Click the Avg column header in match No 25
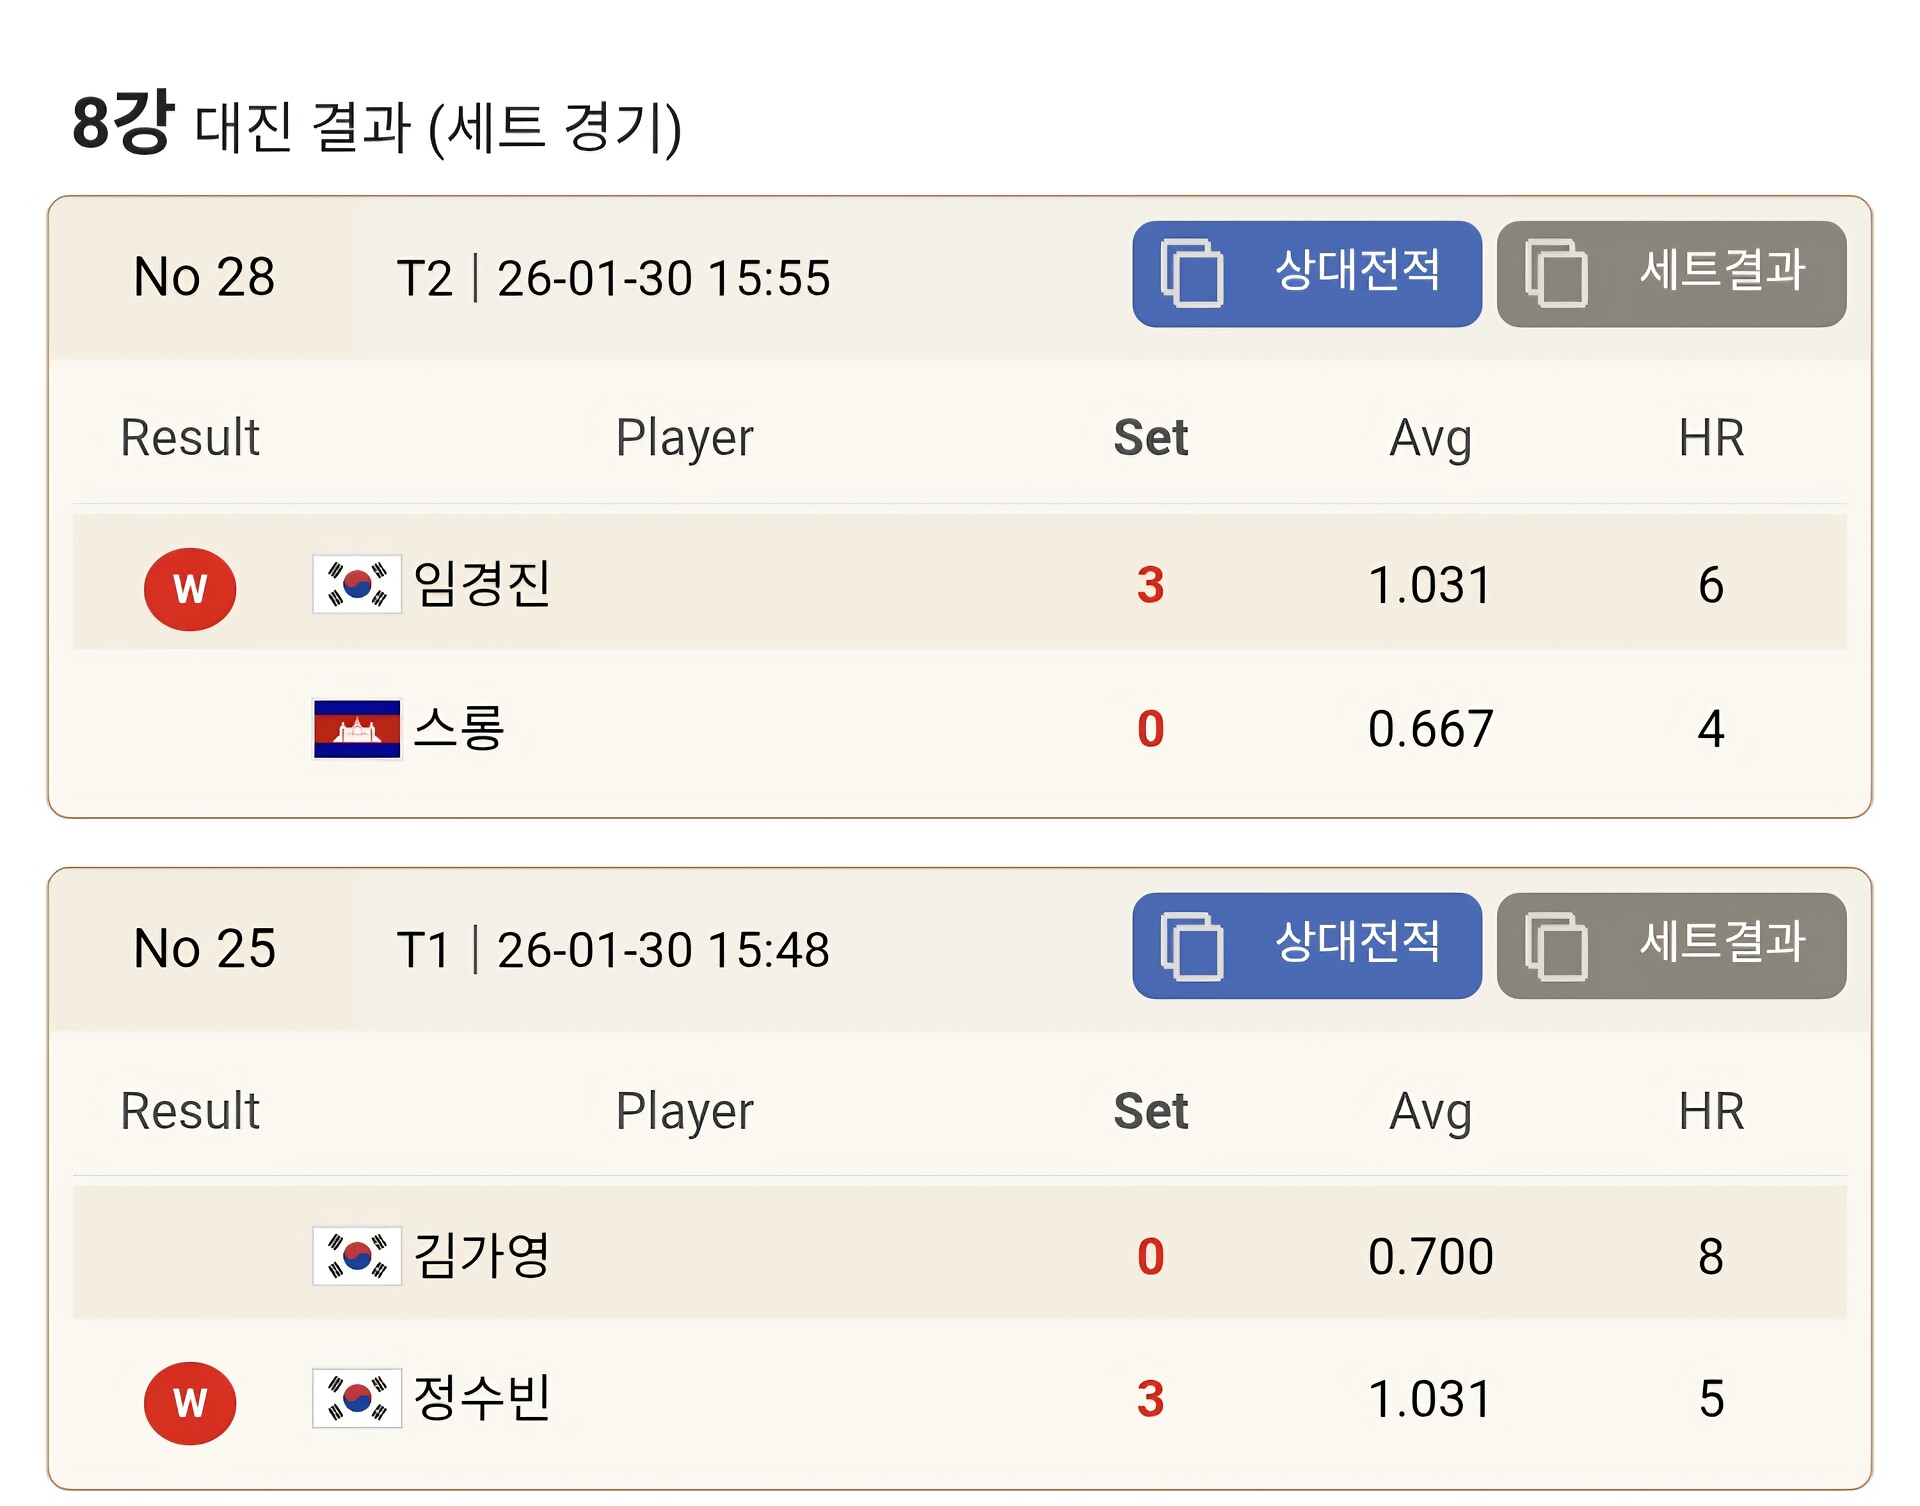Image resolution: width=1920 pixels, height=1506 pixels. pyautogui.click(x=1430, y=1112)
